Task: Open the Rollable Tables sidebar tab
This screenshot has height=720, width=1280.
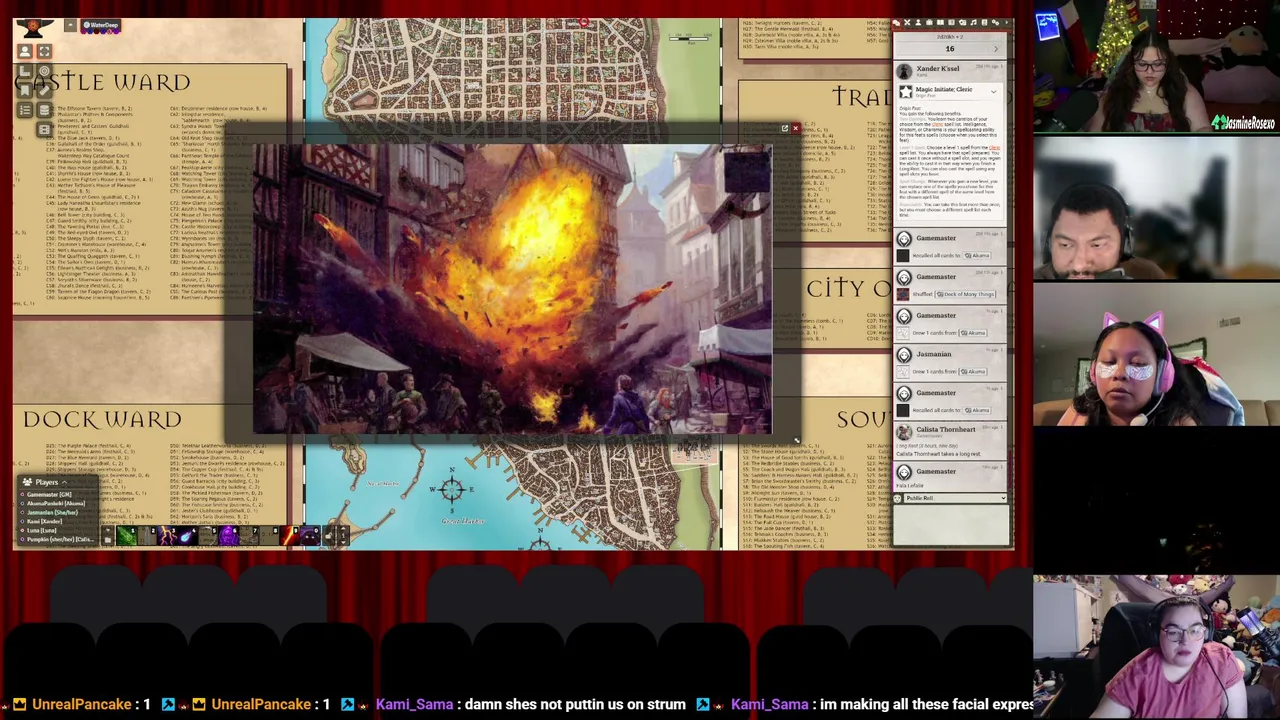Action: pos(951,23)
